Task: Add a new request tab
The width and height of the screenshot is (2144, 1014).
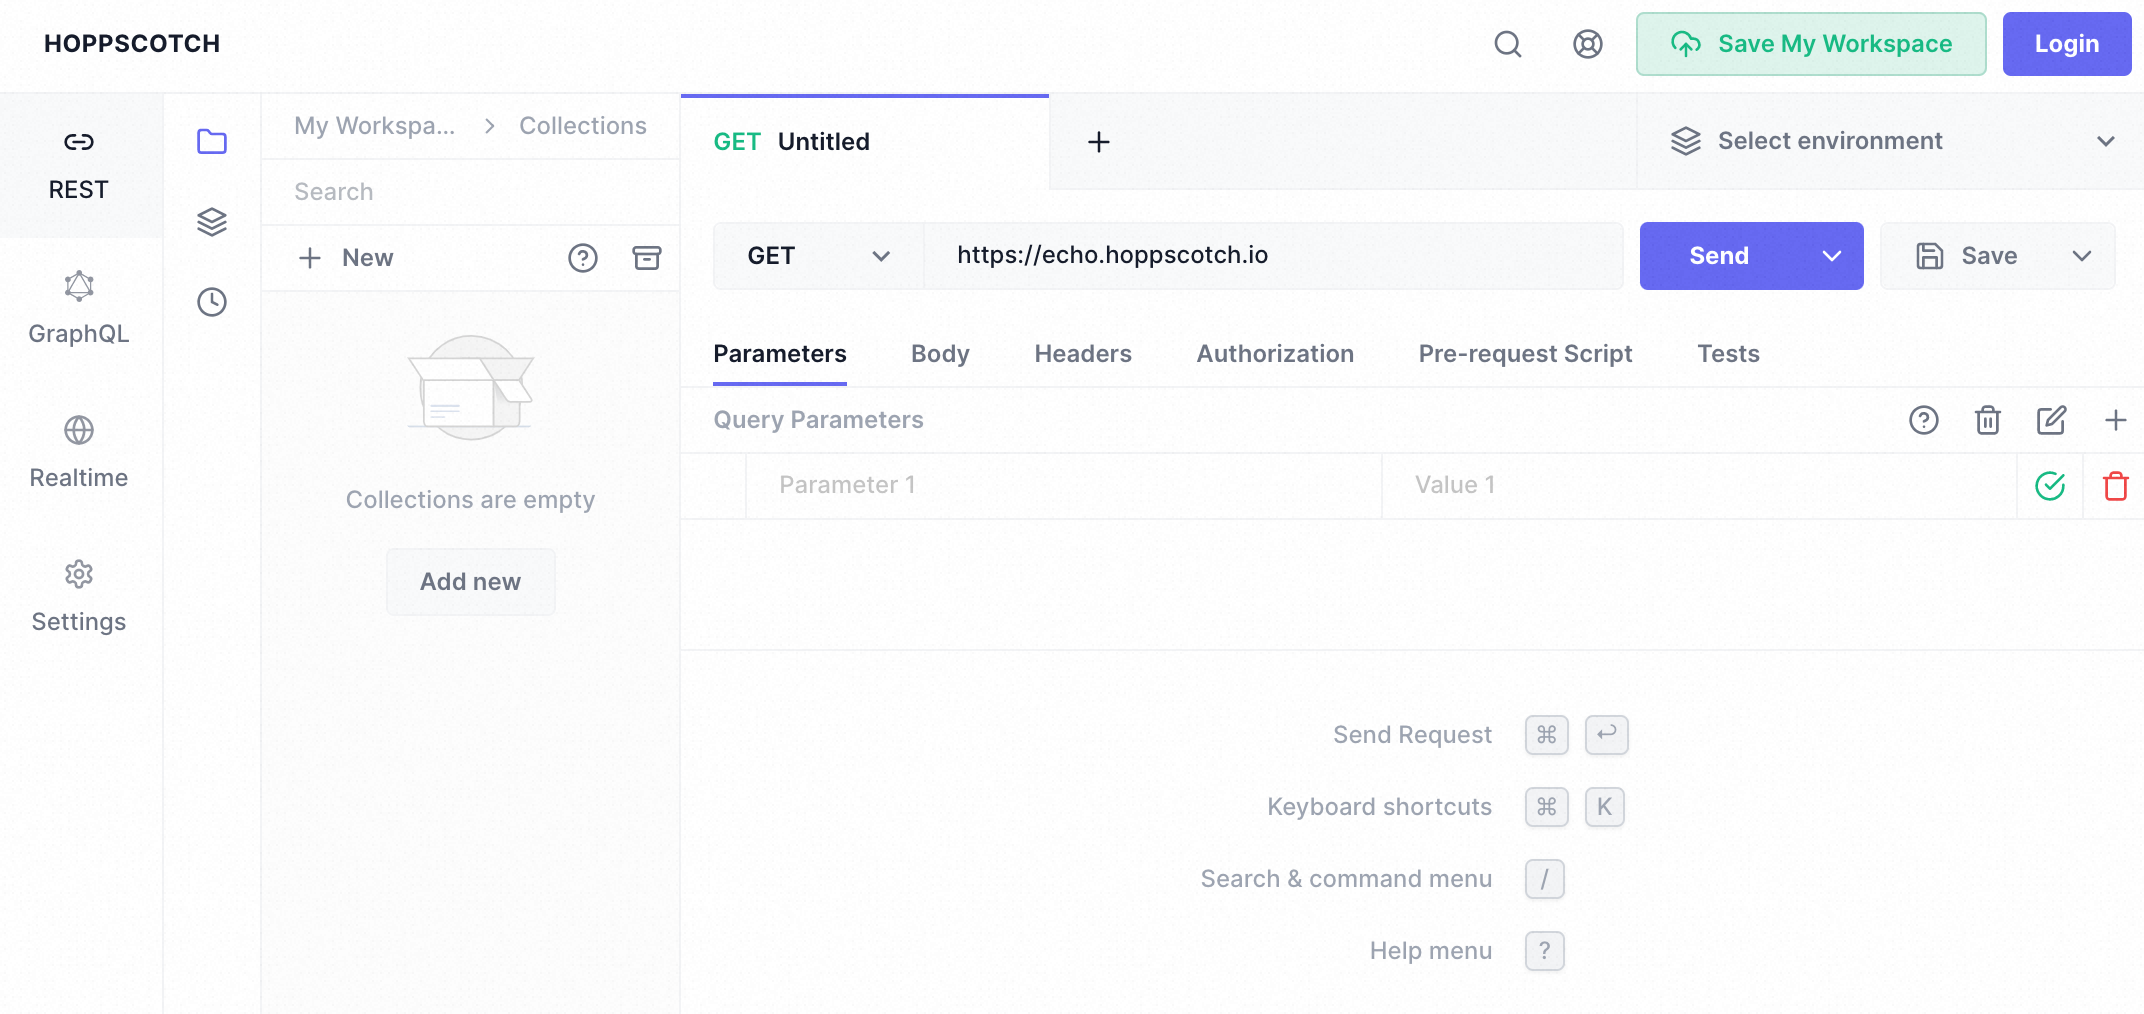Action: tap(1099, 142)
